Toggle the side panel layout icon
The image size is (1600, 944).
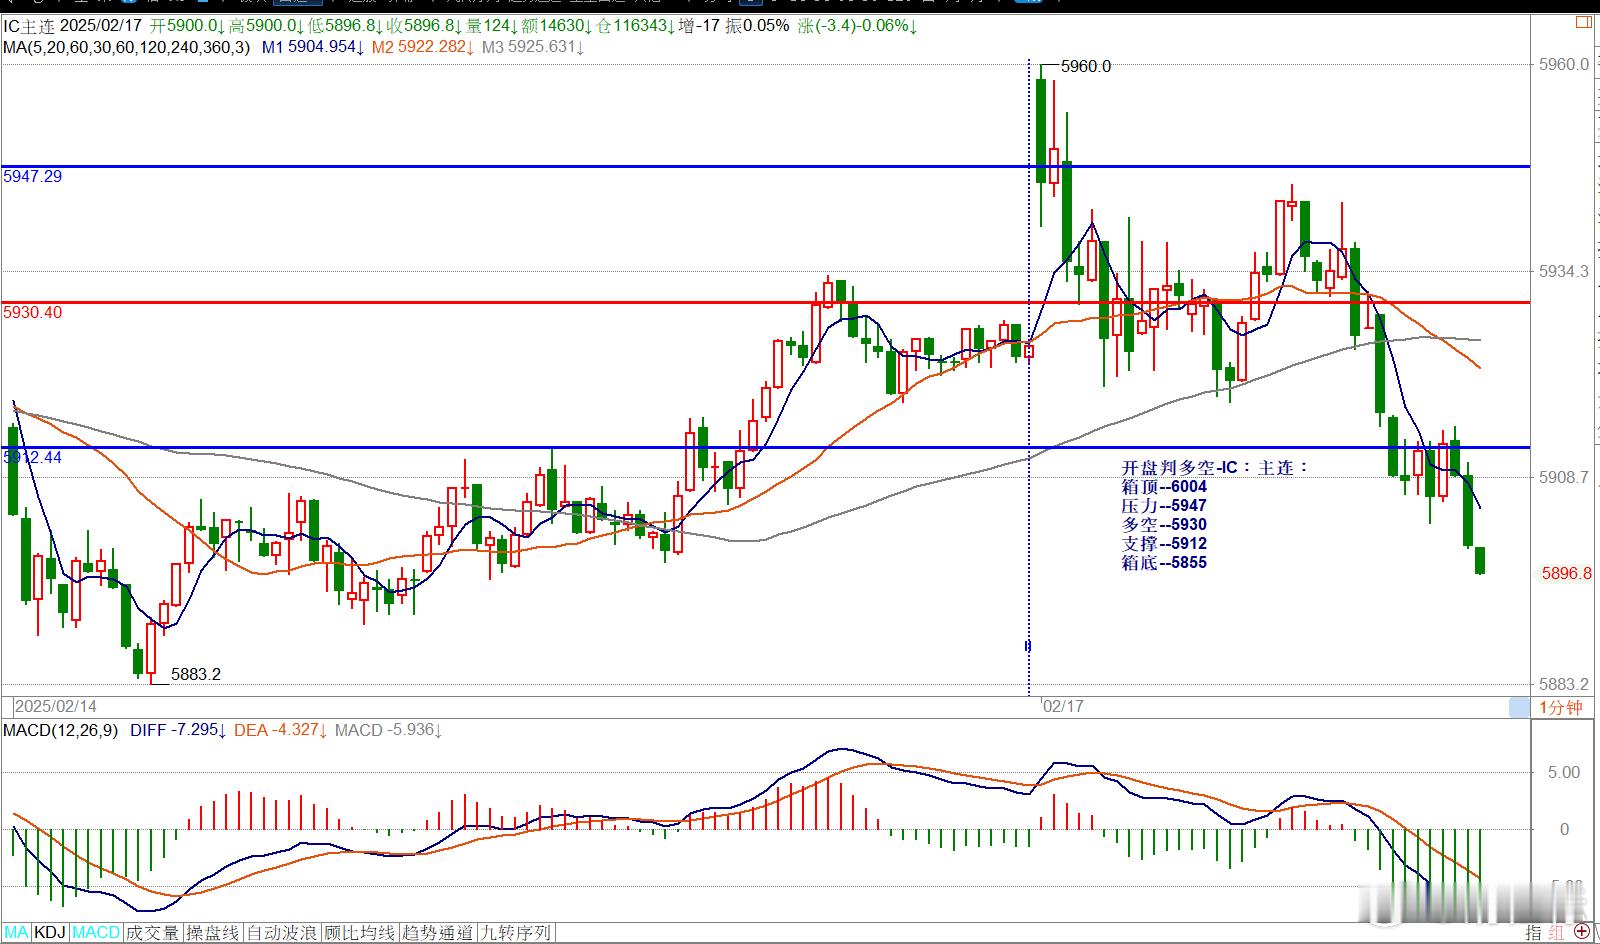pyautogui.click(x=1583, y=23)
